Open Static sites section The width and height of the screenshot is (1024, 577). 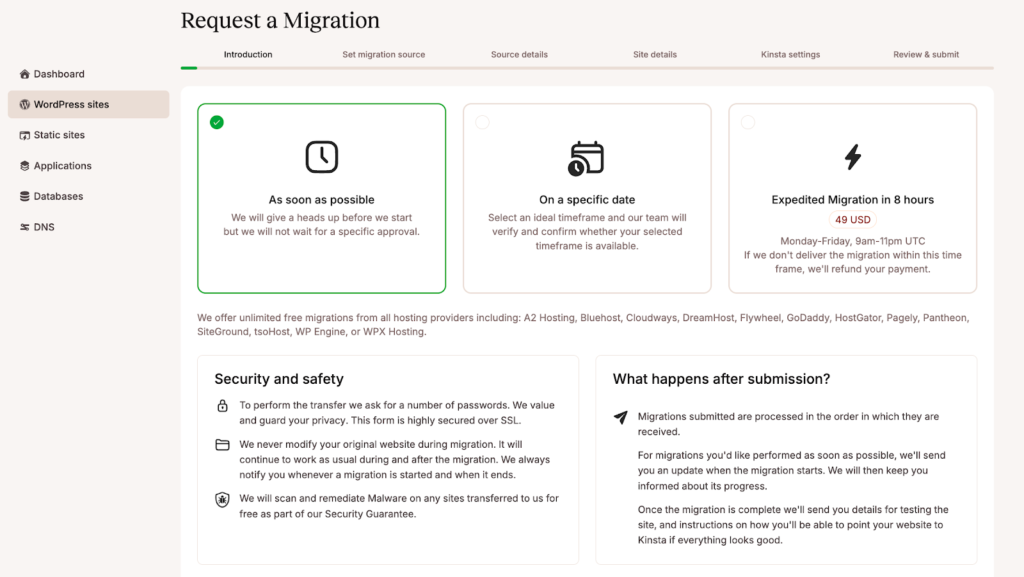(x=60, y=134)
